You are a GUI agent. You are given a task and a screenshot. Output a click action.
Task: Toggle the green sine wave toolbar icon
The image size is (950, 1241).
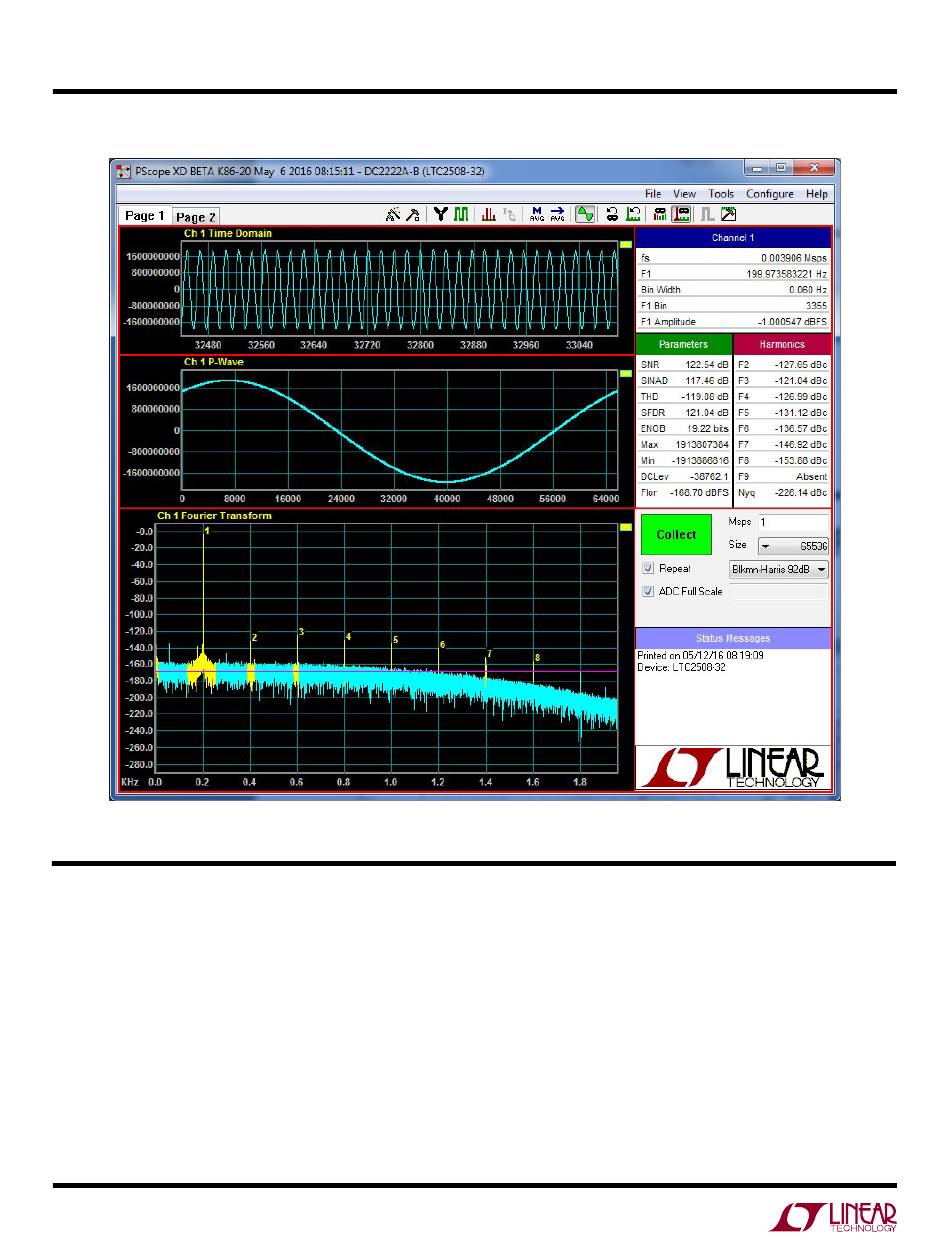[586, 214]
